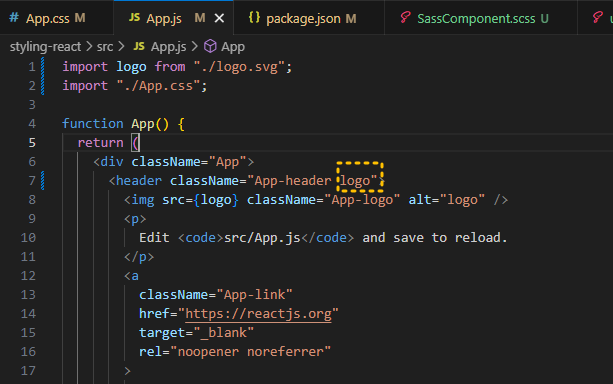Click the curly braces icon on package.json tab
613x384 pixels.
coord(254,17)
